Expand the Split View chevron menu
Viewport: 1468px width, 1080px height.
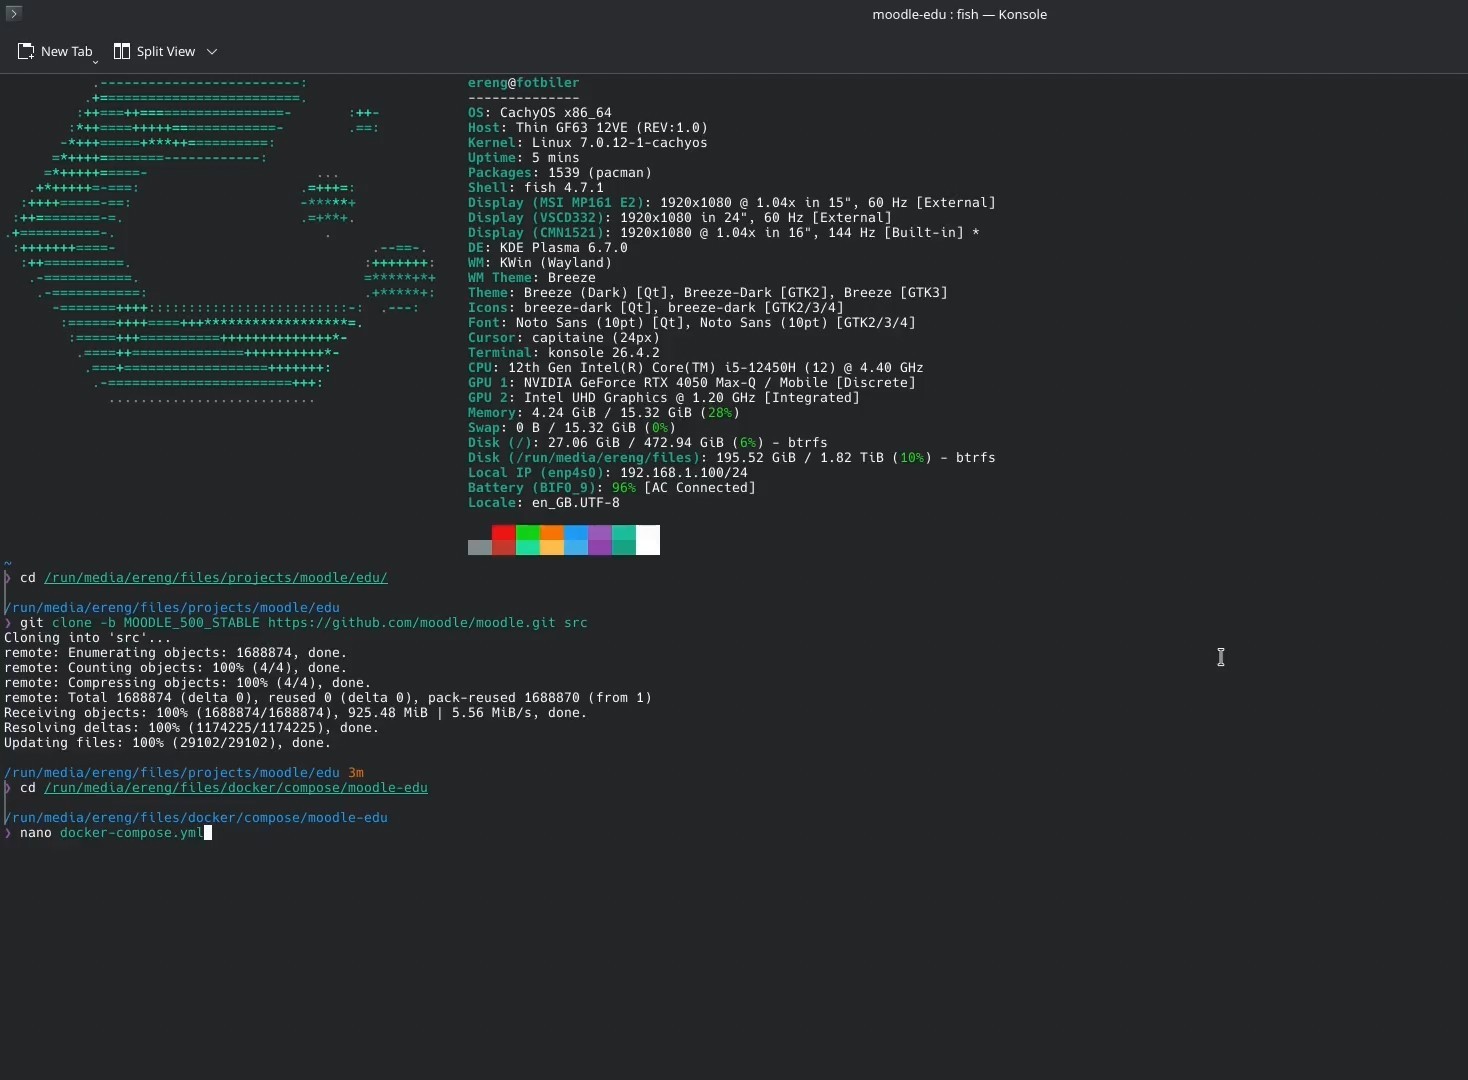pyautogui.click(x=212, y=51)
